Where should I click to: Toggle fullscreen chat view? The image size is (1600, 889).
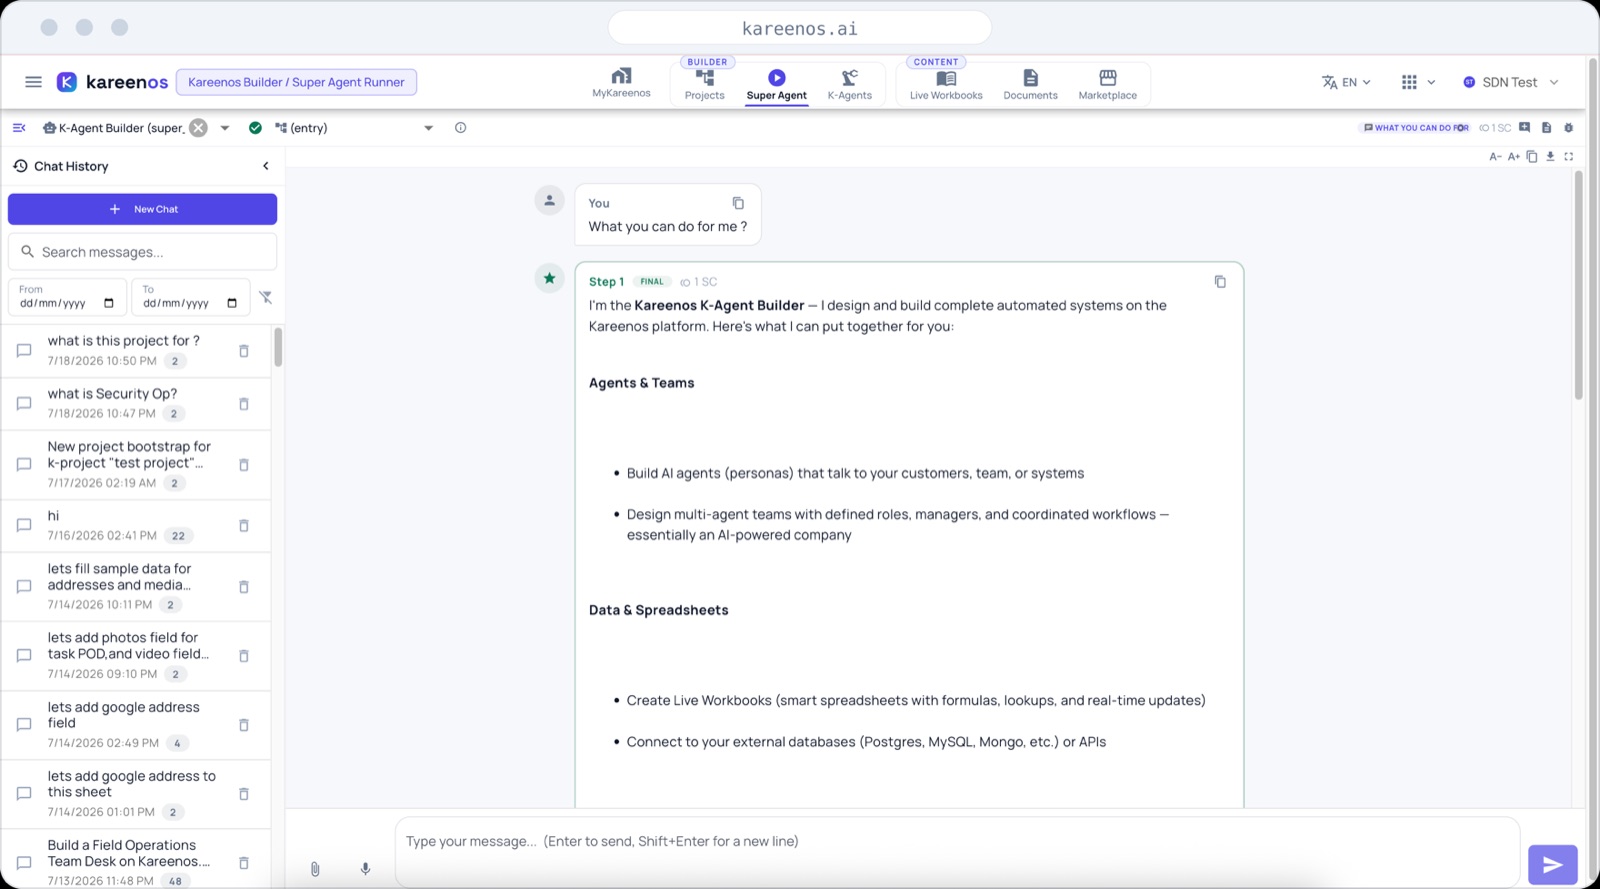point(1569,157)
